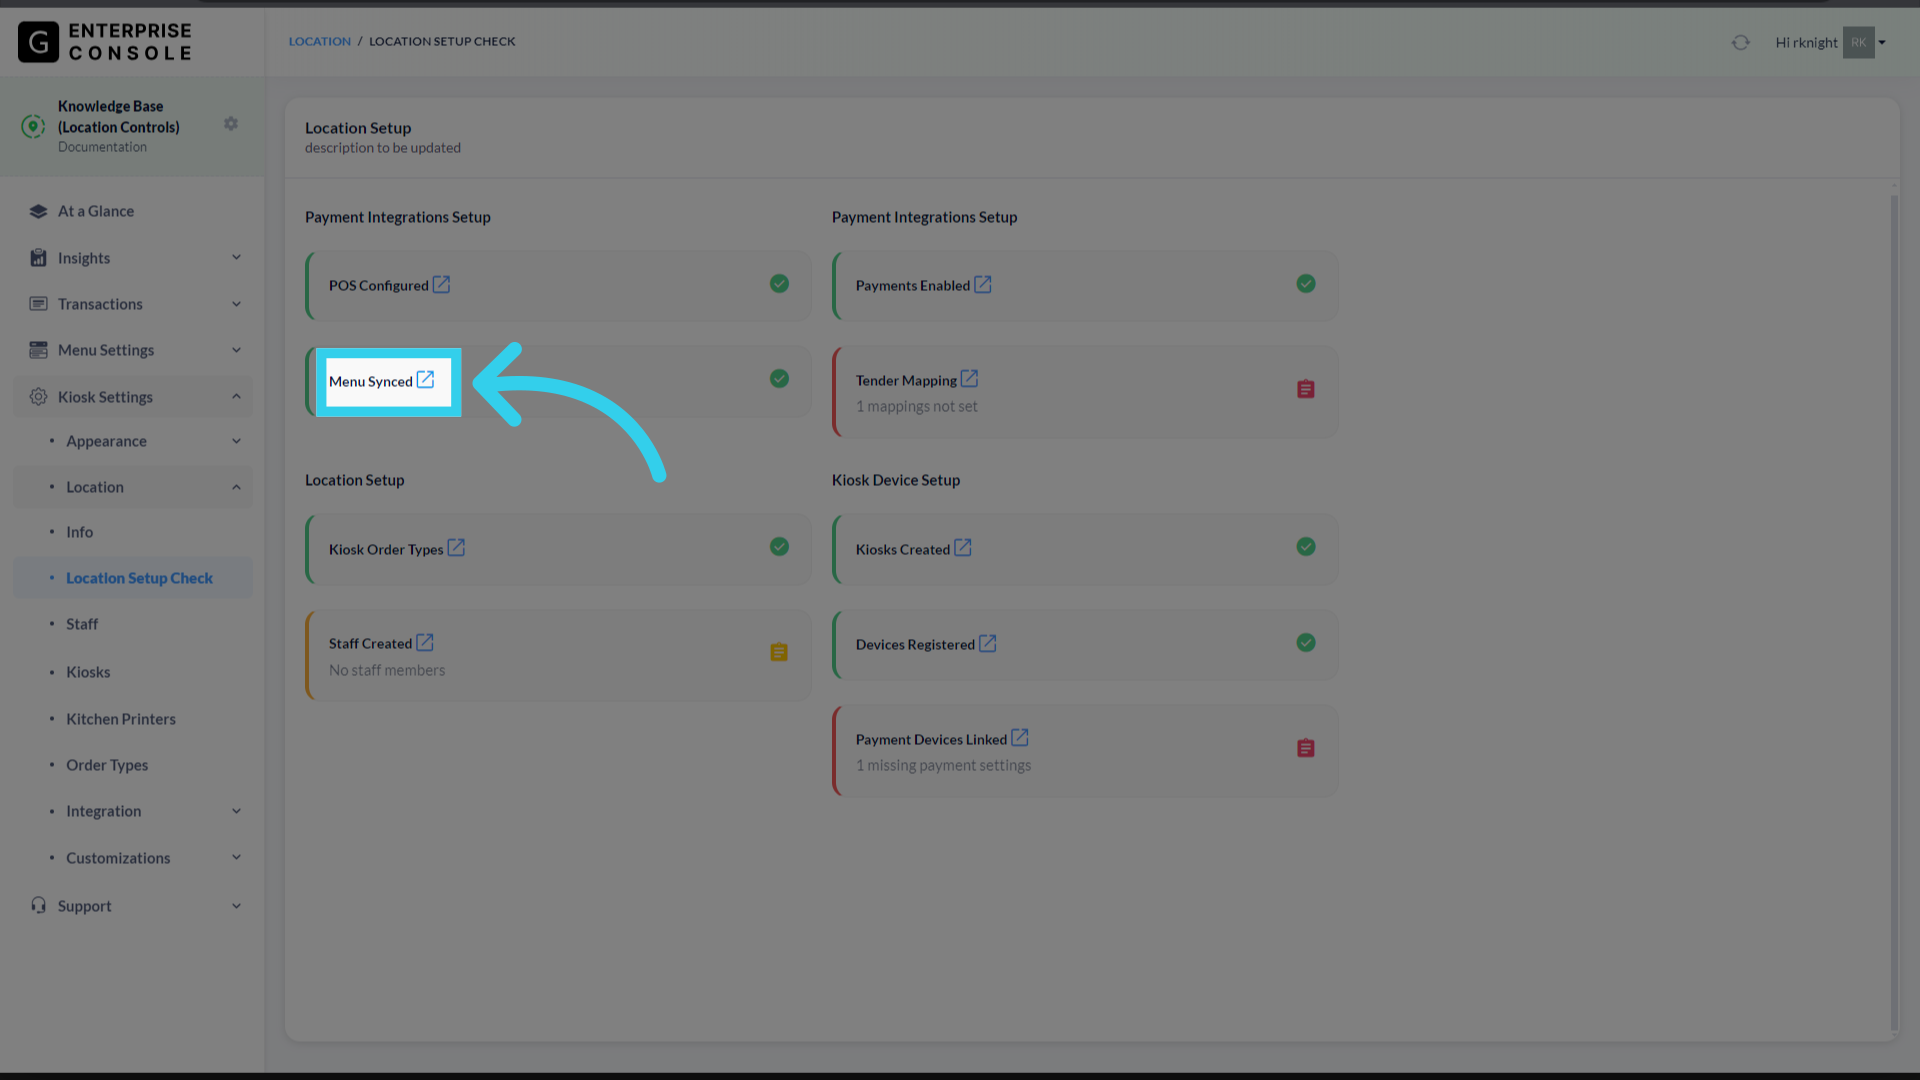Expand the Insights menu chevron
Viewport: 1920px width, 1080px height.
237,257
